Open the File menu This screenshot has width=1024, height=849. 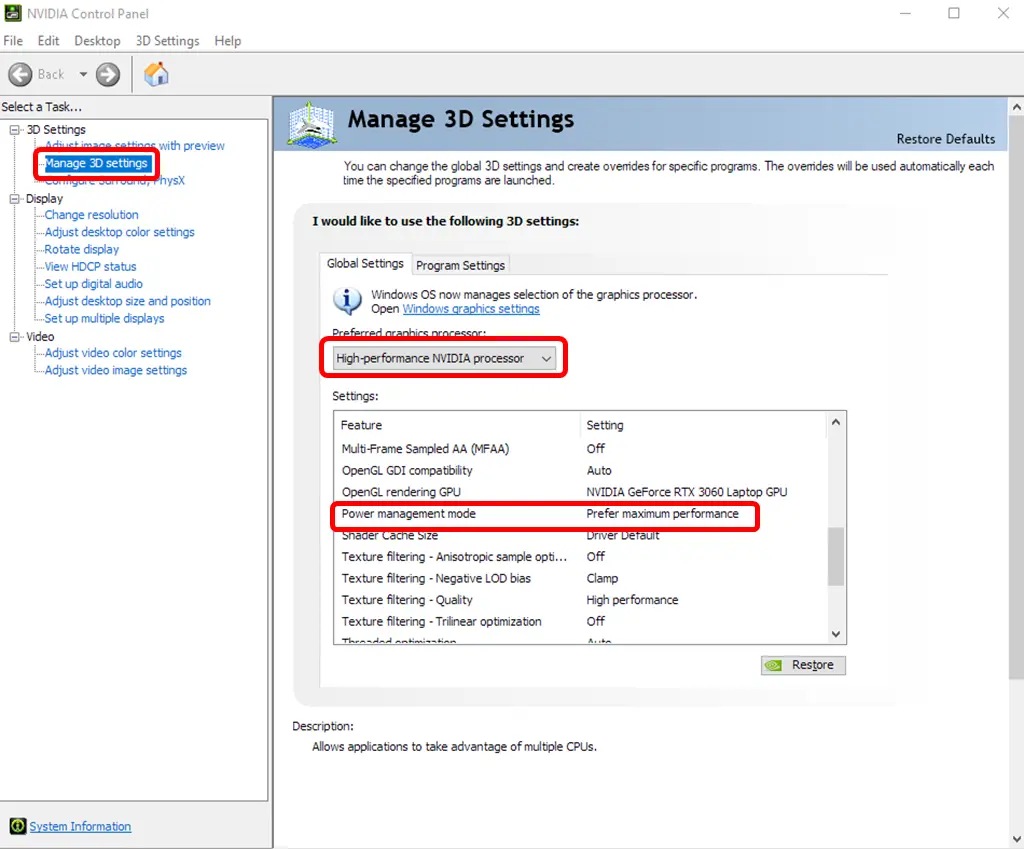click(13, 40)
